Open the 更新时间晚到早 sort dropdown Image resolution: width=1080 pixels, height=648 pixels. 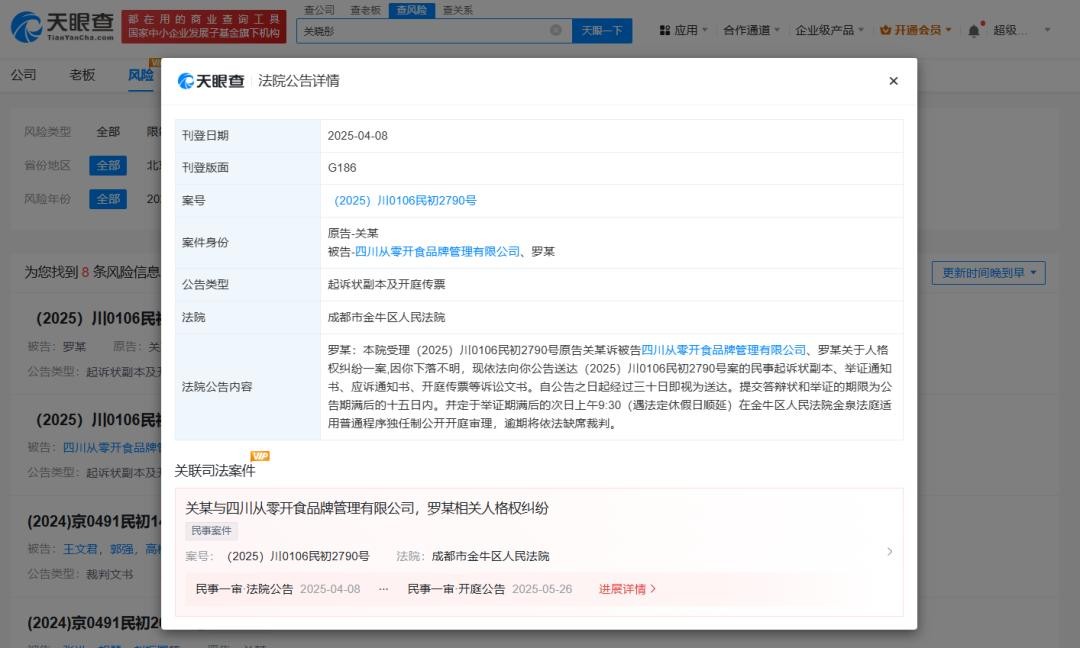tap(988, 272)
